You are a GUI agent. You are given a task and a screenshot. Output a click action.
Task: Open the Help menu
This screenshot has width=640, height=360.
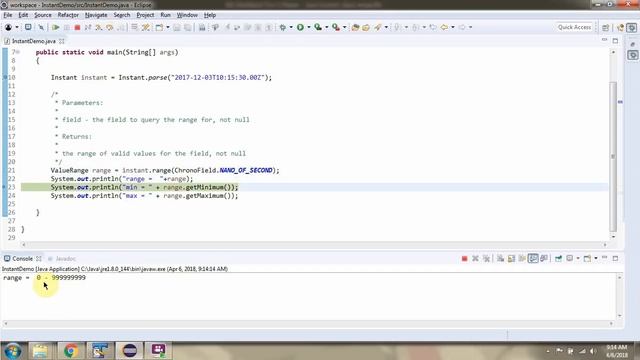tap(210, 15)
